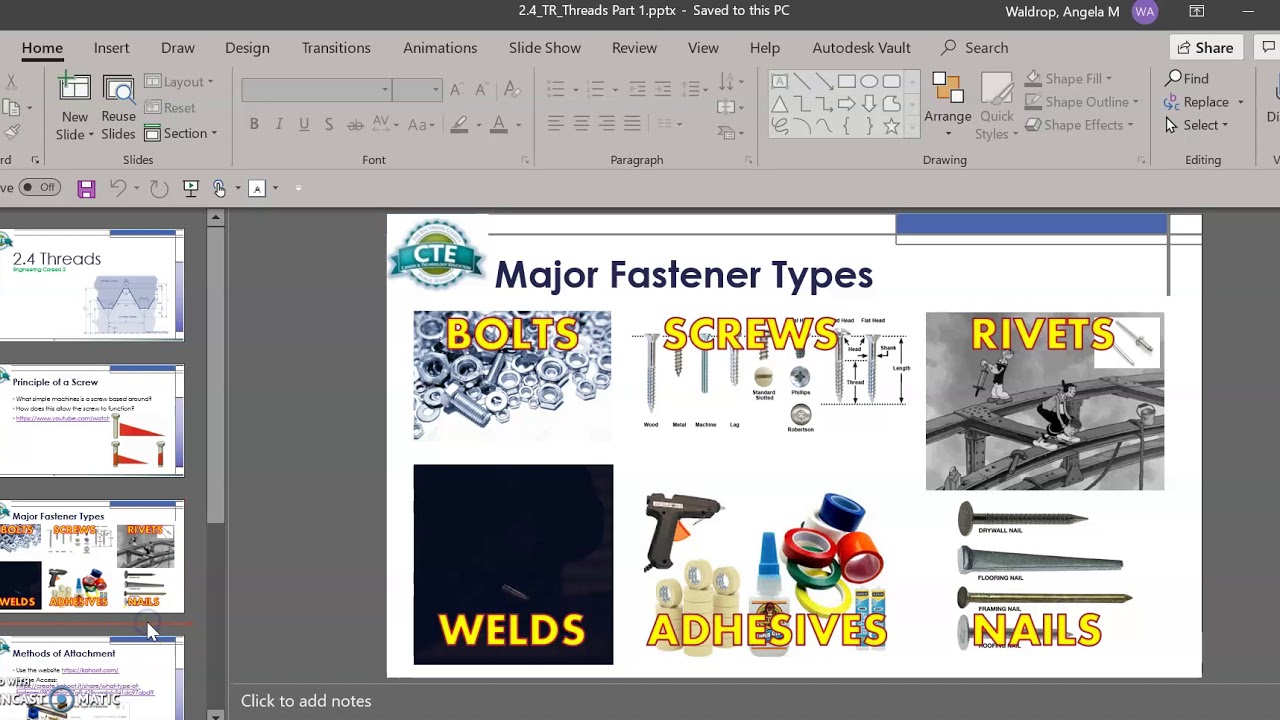Justify the paragraph text
Viewport: 1280px width, 720px height.
pyautogui.click(x=632, y=124)
